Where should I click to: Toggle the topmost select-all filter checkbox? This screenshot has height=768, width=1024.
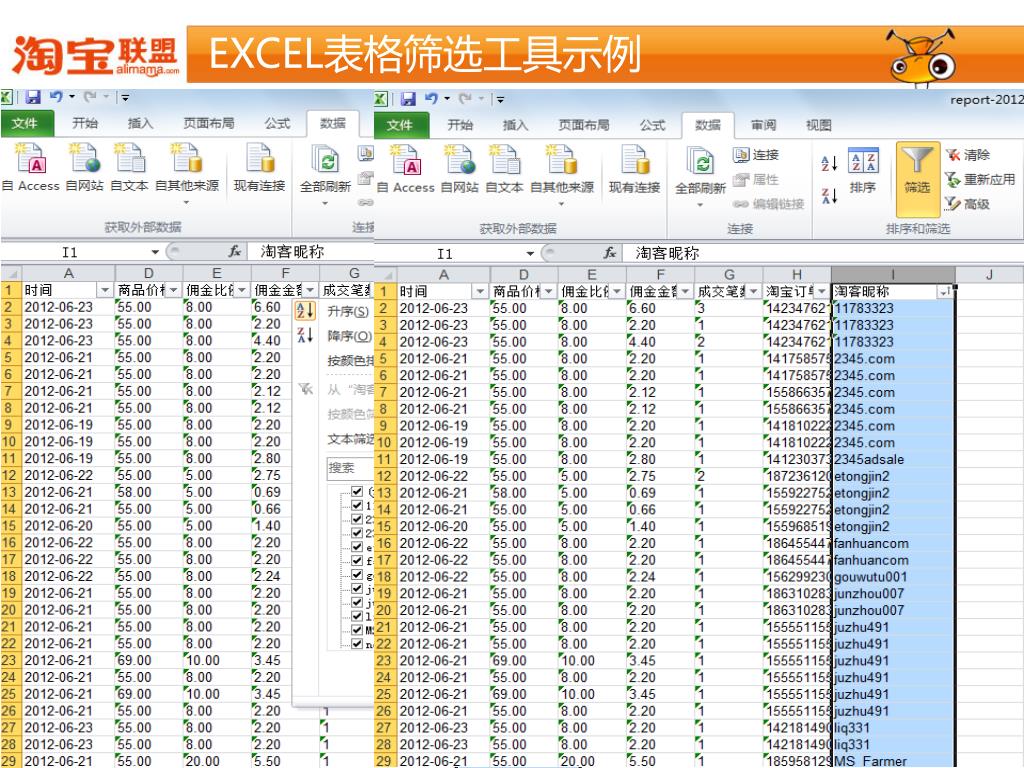(x=357, y=491)
